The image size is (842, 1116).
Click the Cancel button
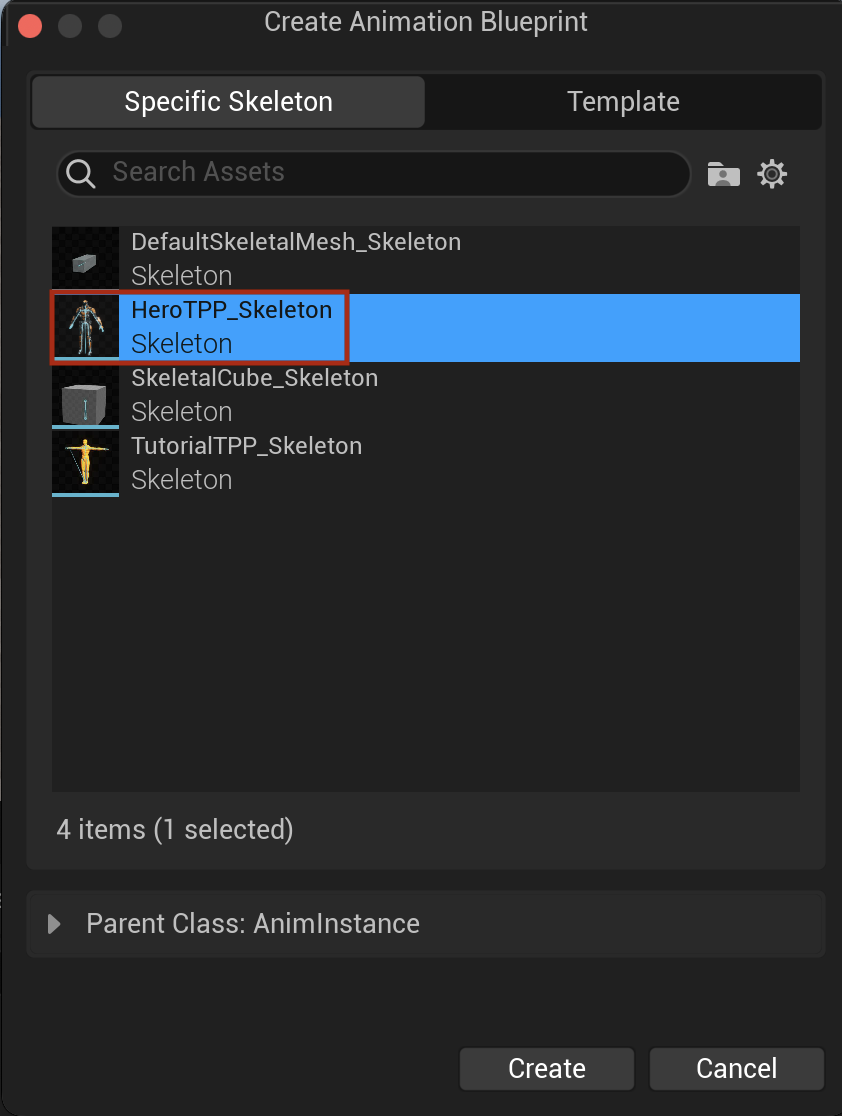[737, 1068]
